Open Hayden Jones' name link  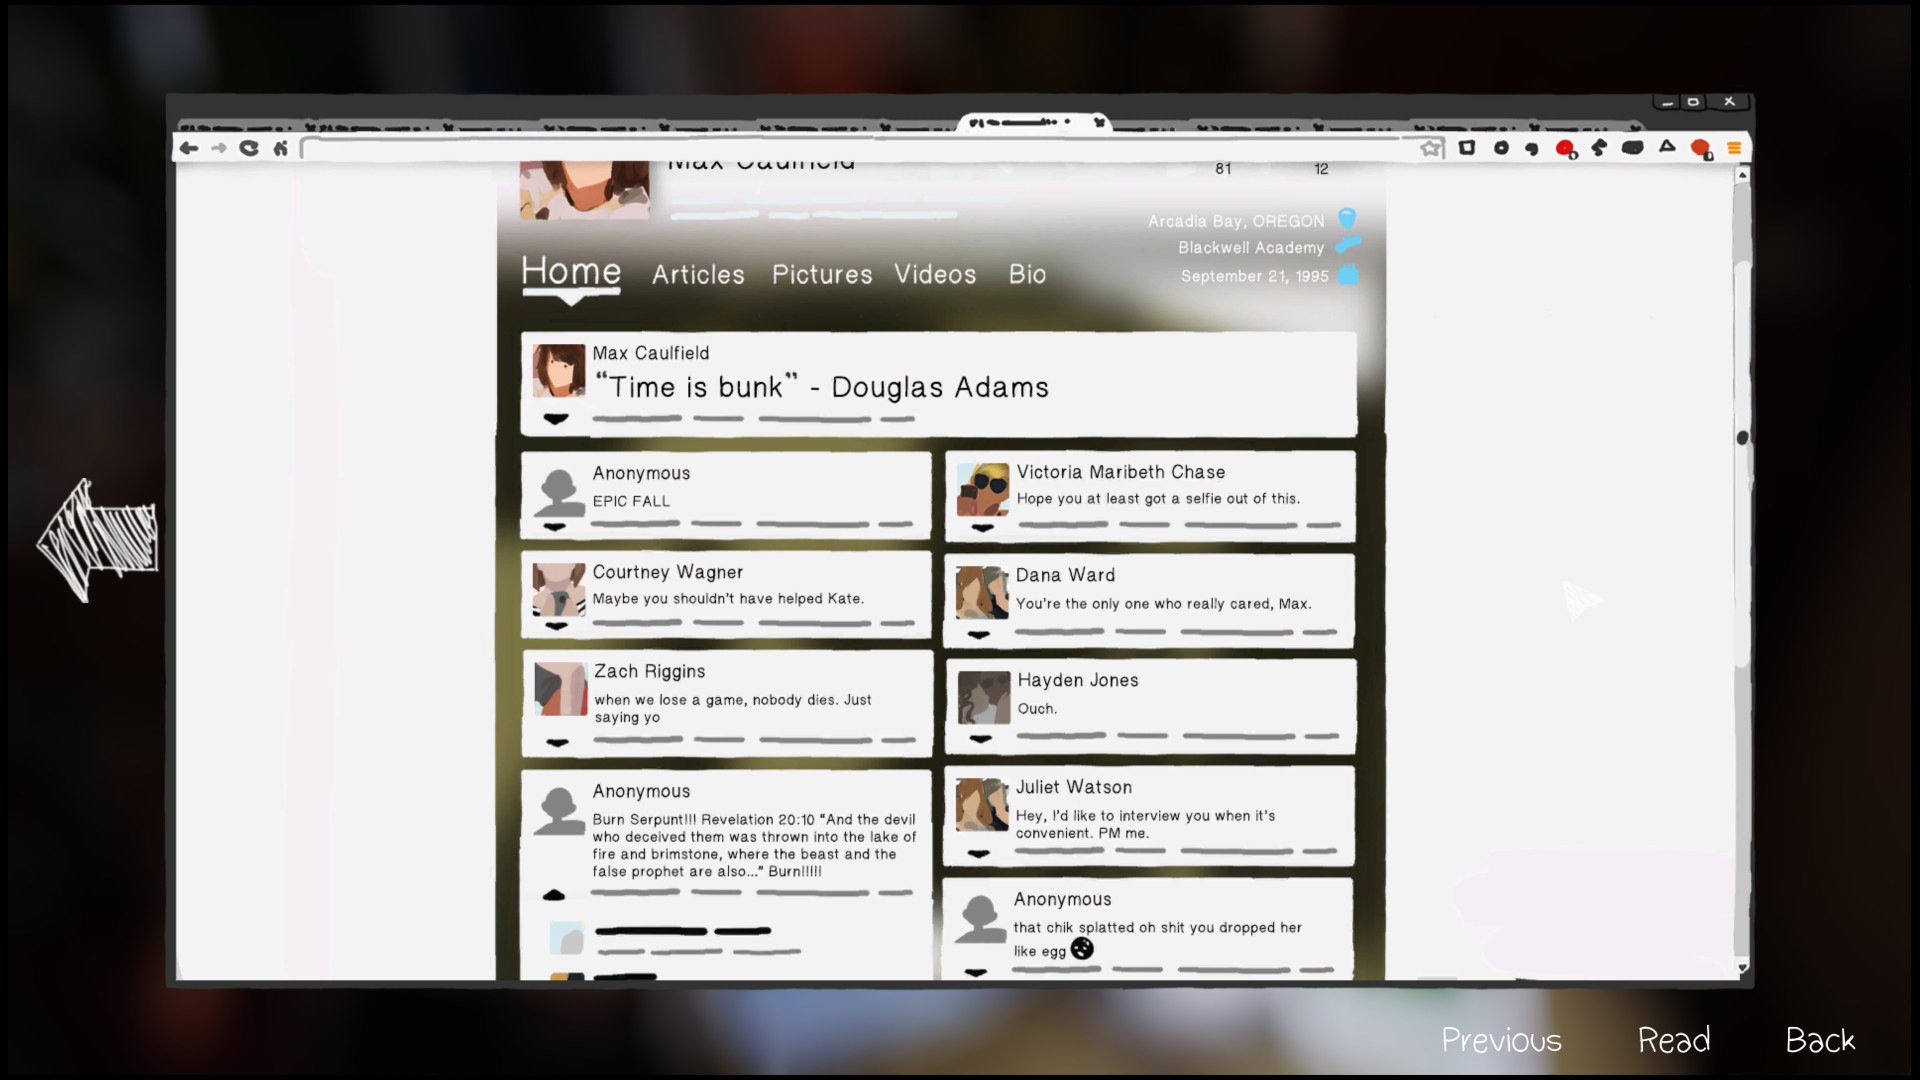pyautogui.click(x=1078, y=680)
